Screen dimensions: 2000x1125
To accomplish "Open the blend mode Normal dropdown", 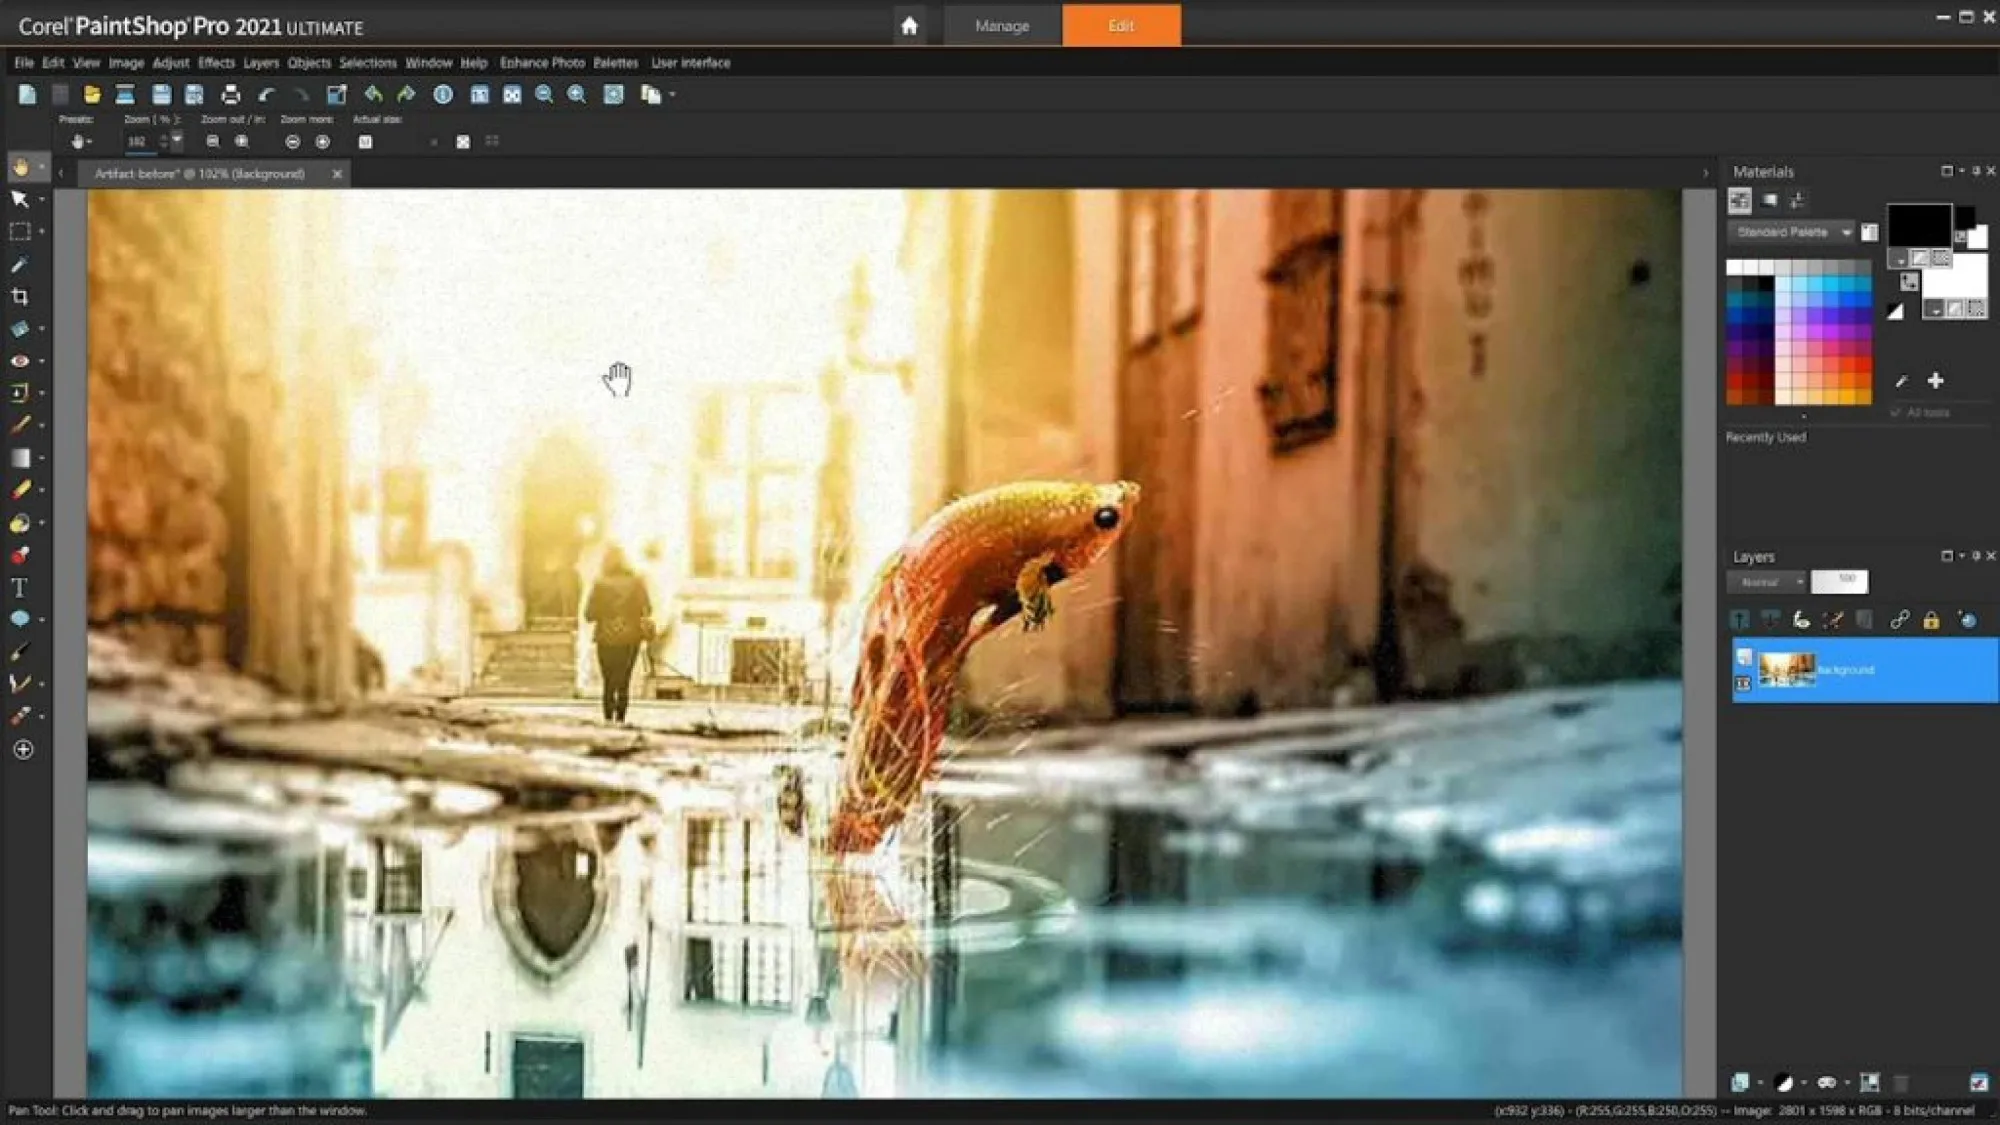I will [1768, 581].
